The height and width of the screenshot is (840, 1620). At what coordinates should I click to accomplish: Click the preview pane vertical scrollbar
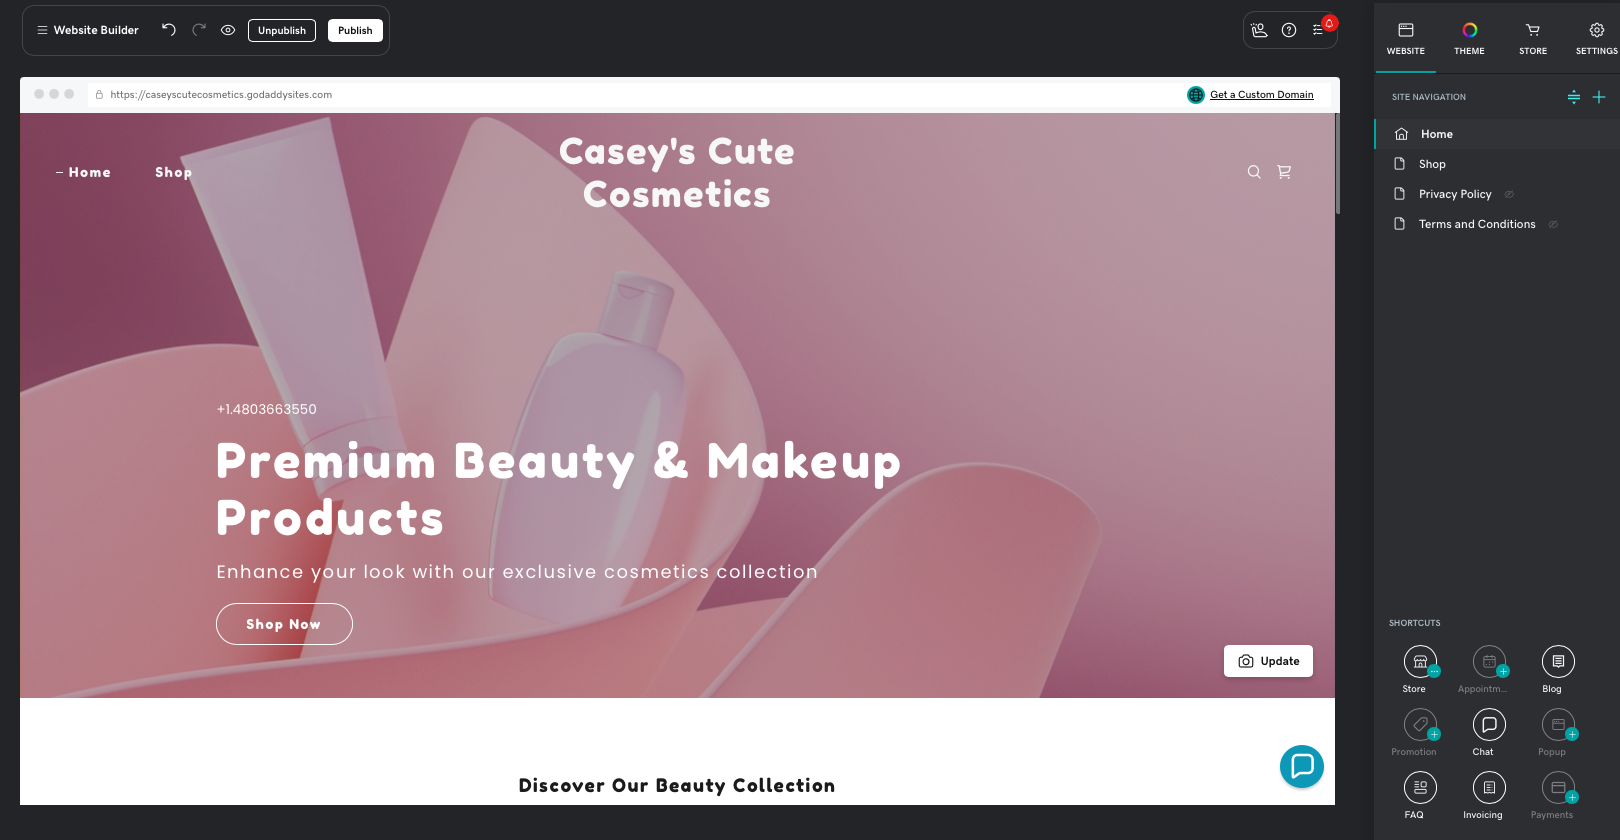coord(1337,163)
